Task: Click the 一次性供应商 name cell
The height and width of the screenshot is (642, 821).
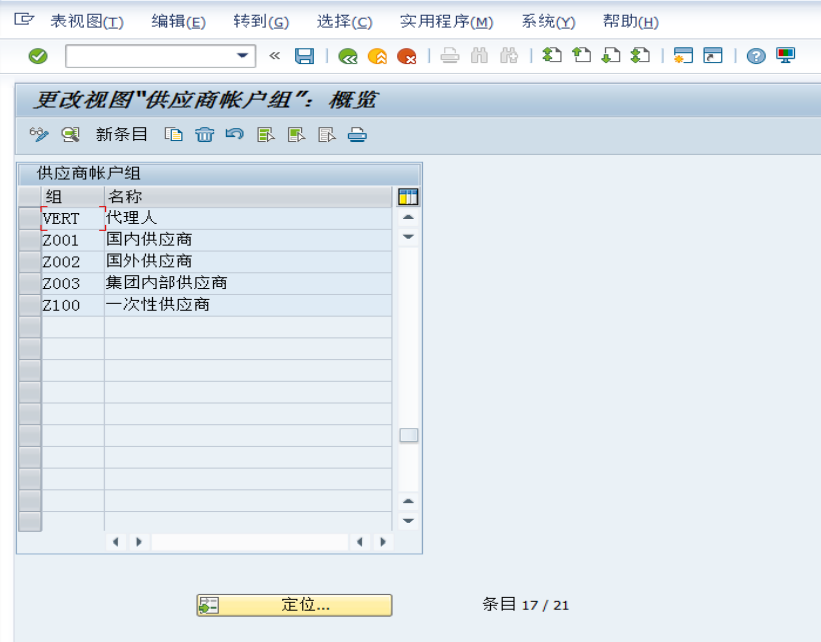Action: click(x=248, y=305)
